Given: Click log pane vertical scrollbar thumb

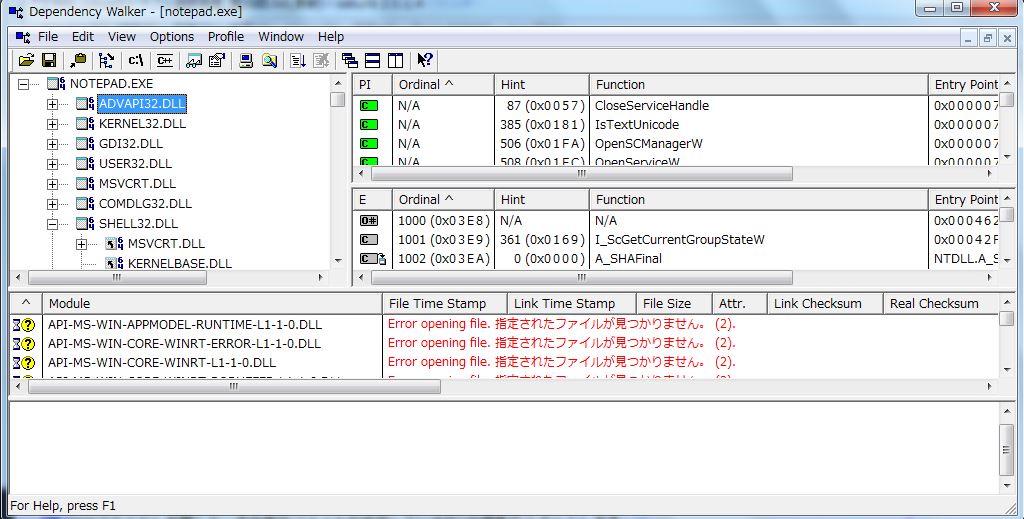Looking at the screenshot, I should point(1006,450).
